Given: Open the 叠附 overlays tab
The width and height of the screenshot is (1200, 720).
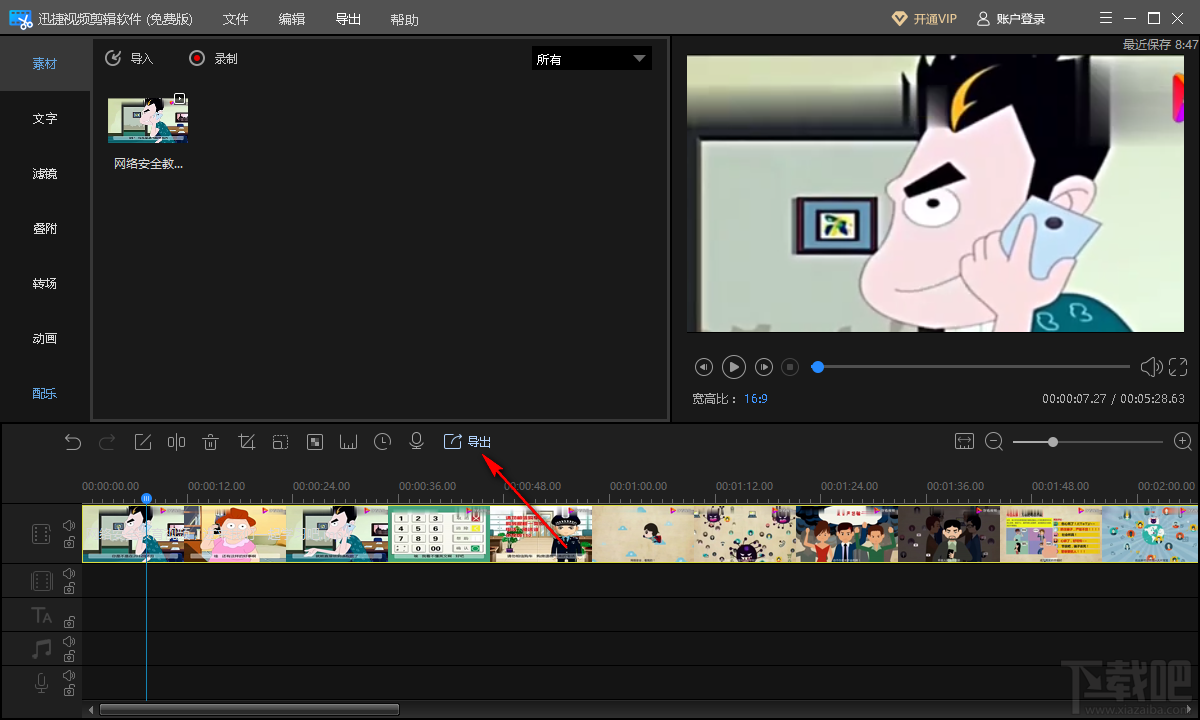Looking at the screenshot, I should 45,229.
